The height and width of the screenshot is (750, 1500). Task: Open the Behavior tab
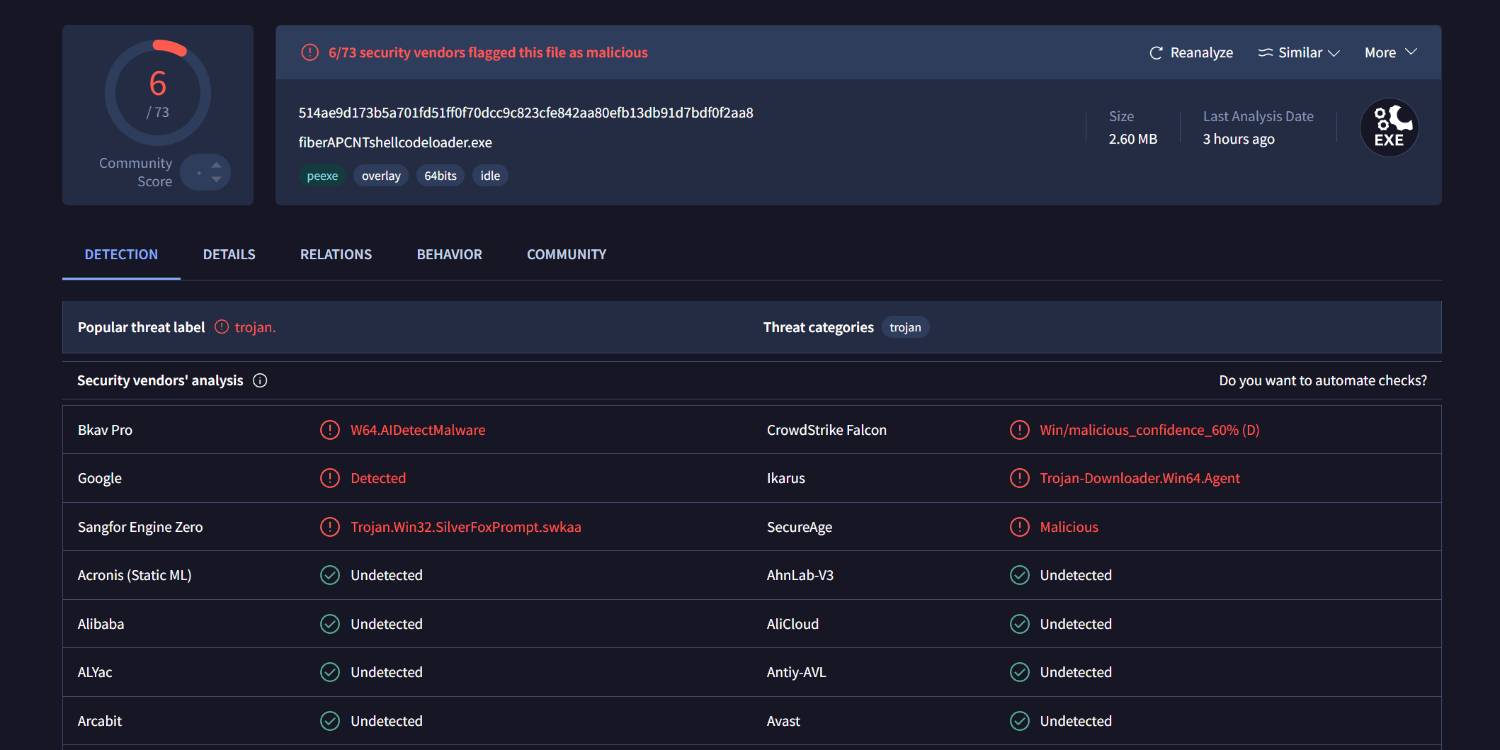(x=449, y=254)
